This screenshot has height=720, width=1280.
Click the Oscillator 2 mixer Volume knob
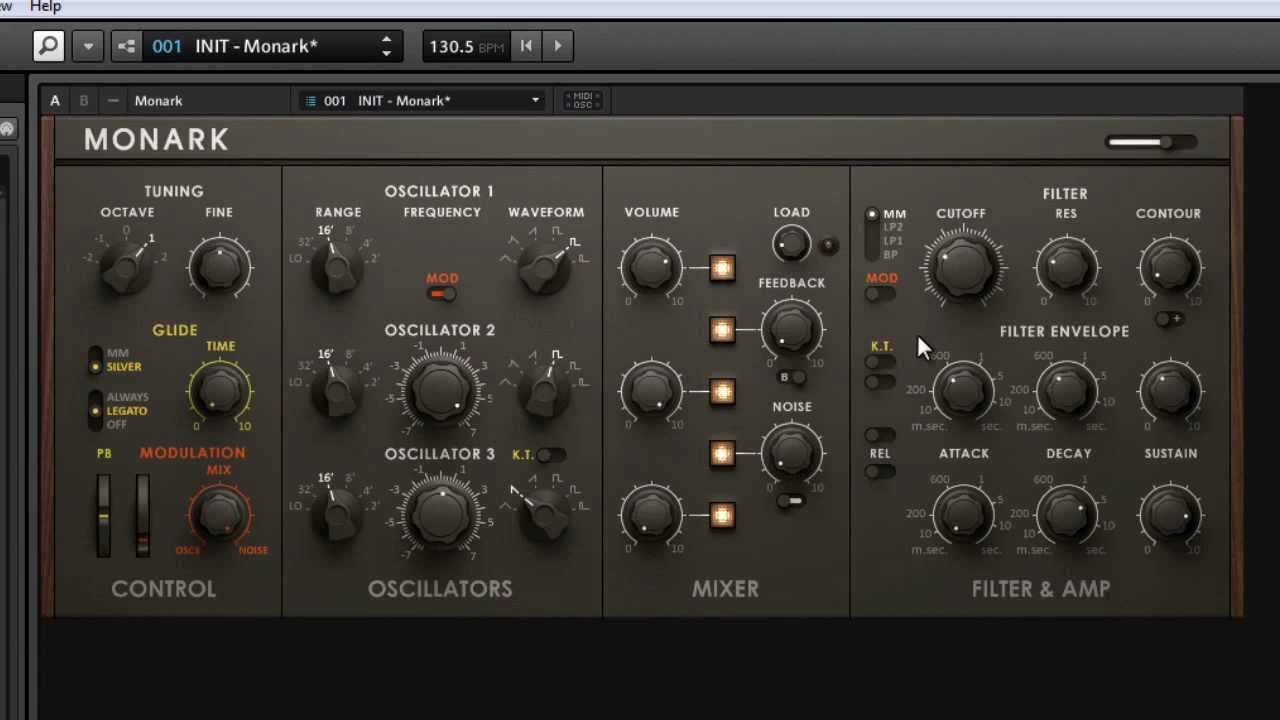click(x=652, y=390)
